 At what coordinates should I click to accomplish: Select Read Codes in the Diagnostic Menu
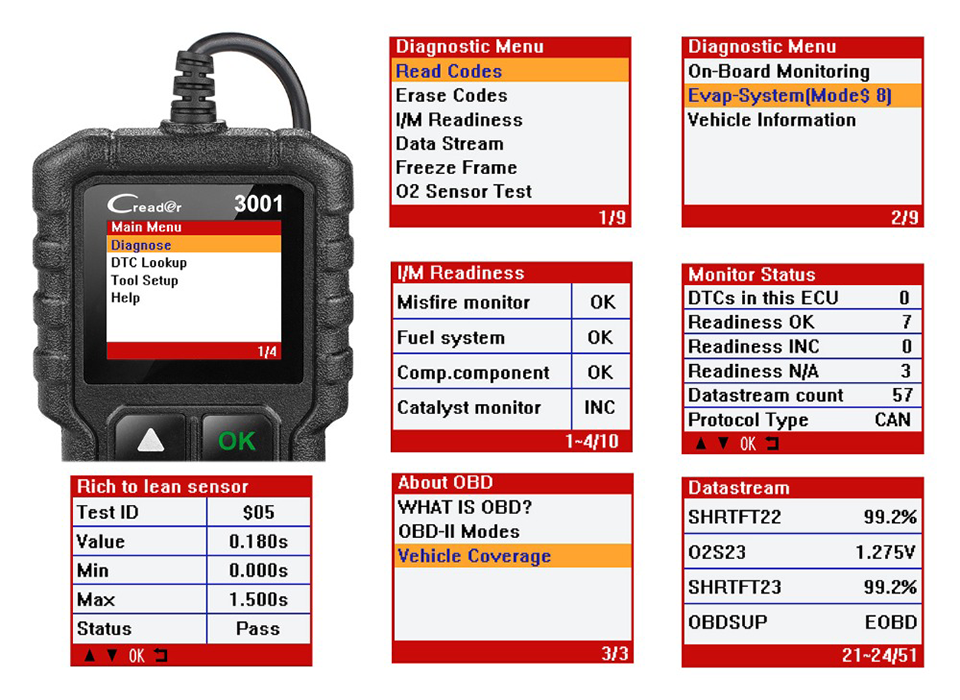click(x=449, y=71)
